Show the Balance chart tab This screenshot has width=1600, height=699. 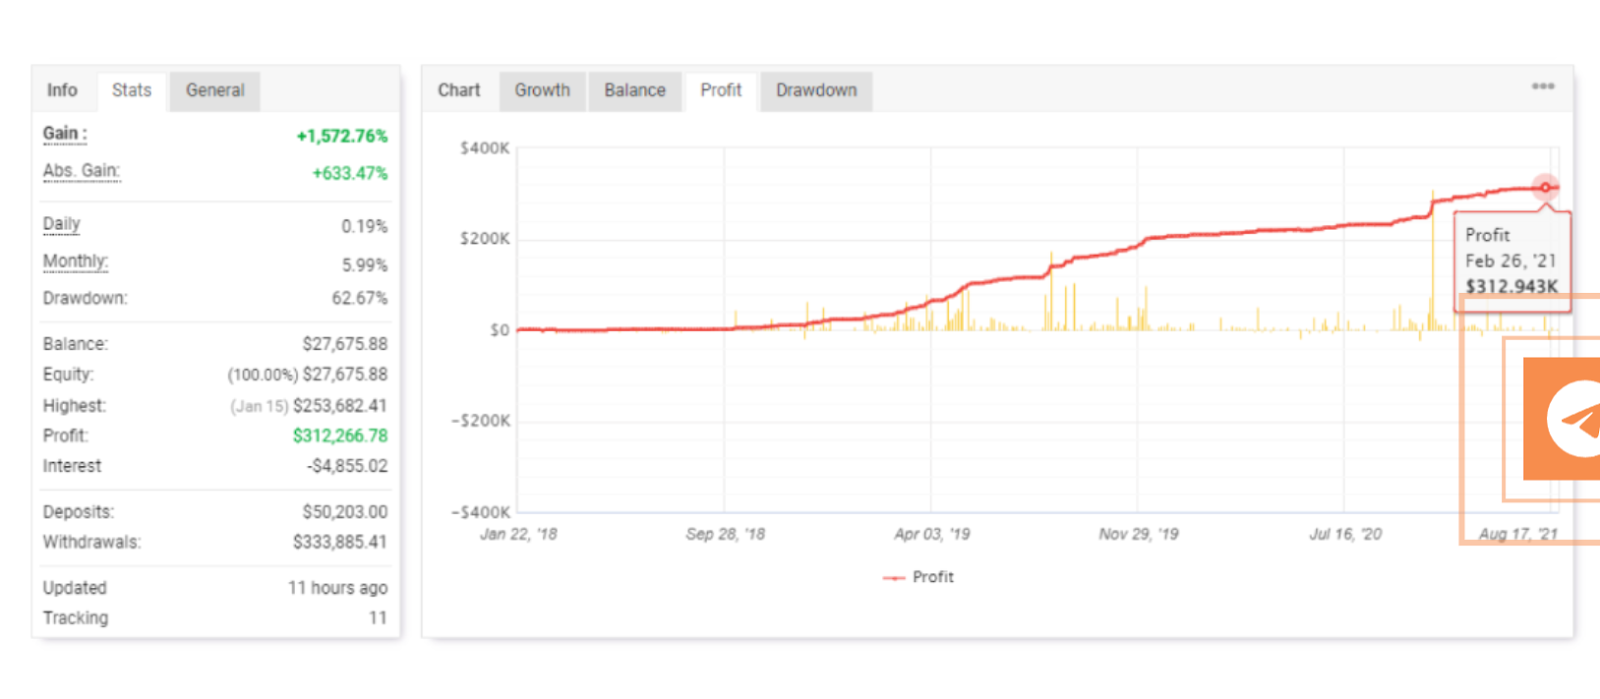[x=634, y=90]
